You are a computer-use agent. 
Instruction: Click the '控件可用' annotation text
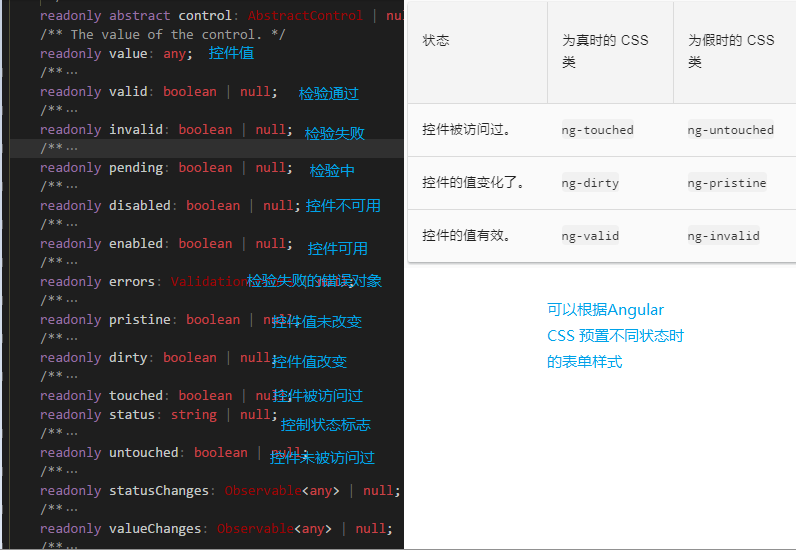338,249
